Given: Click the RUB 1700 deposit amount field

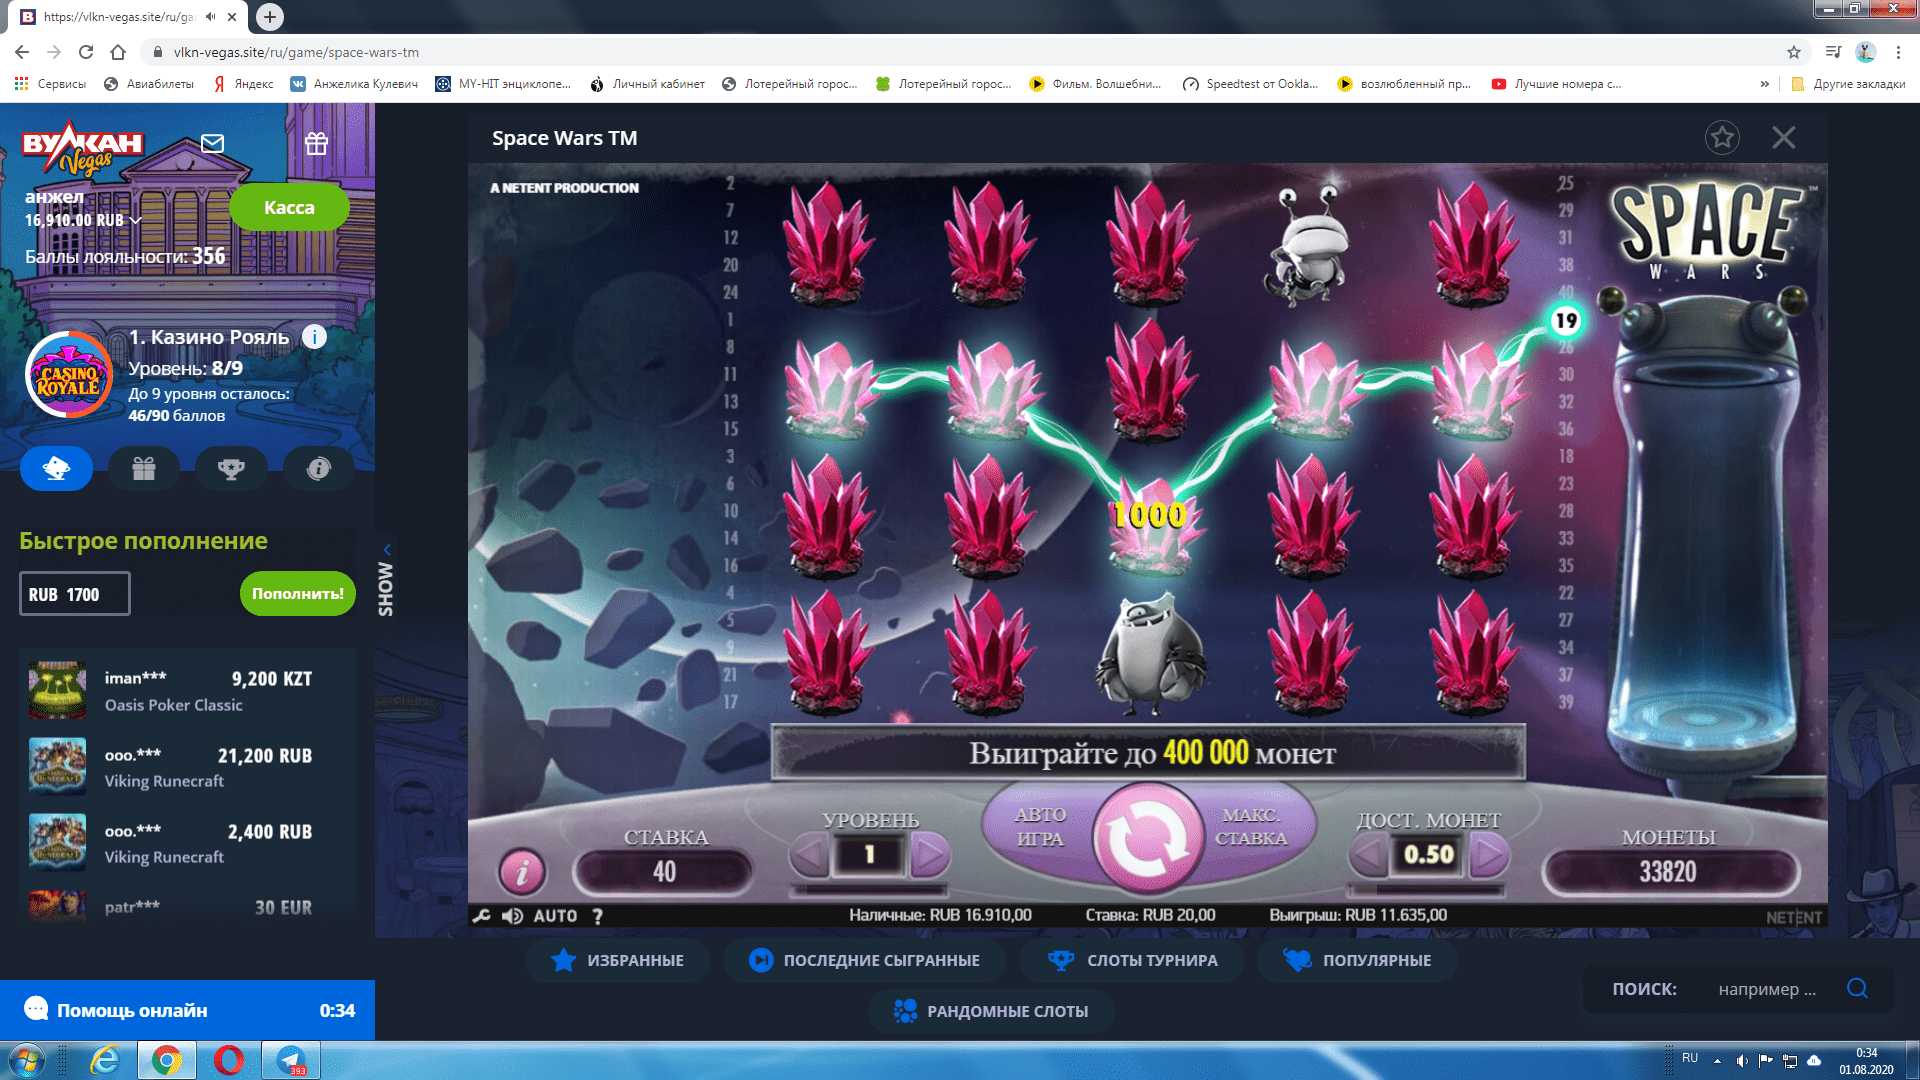Looking at the screenshot, I should click(75, 594).
